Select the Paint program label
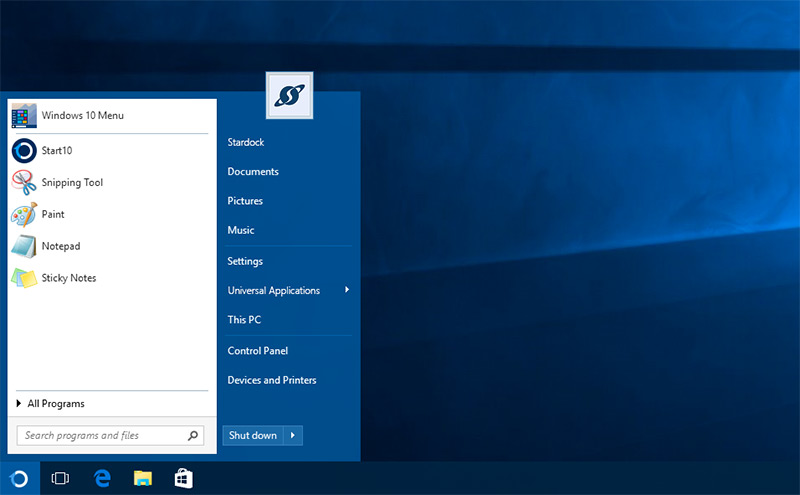Viewport: 800px width, 495px height. pos(53,214)
